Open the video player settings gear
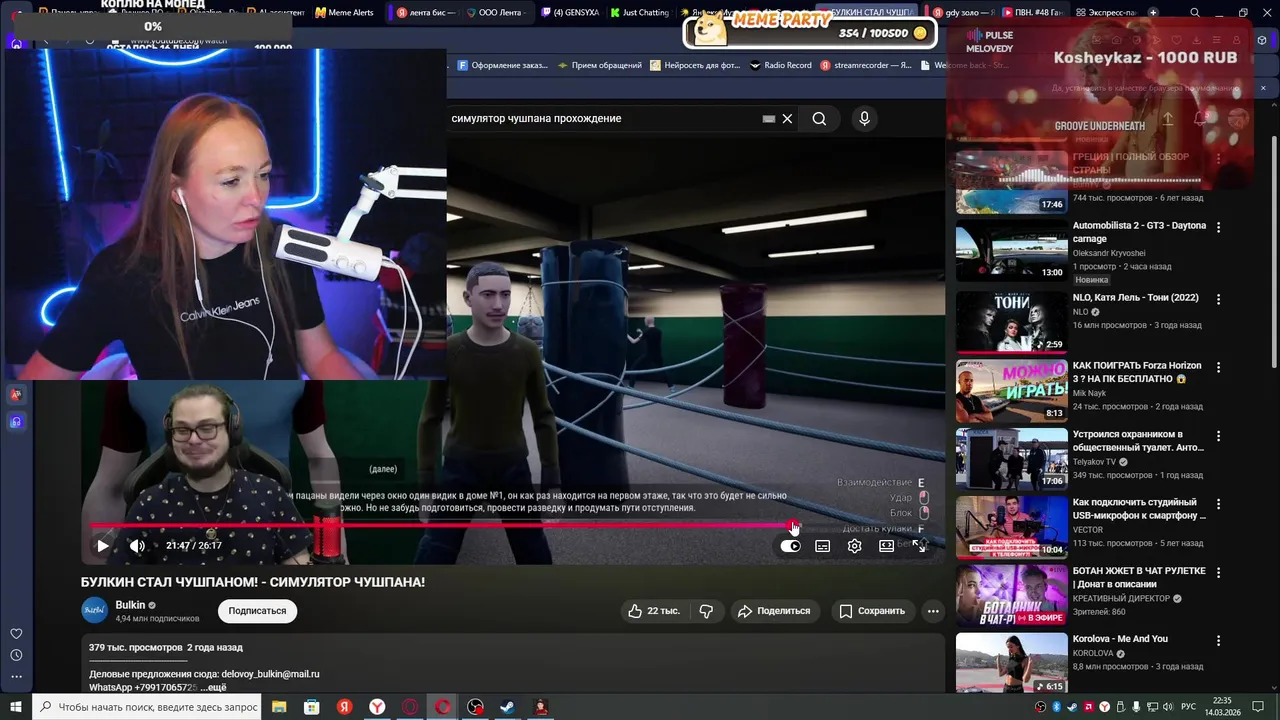This screenshot has height=720, width=1280. coord(854,546)
